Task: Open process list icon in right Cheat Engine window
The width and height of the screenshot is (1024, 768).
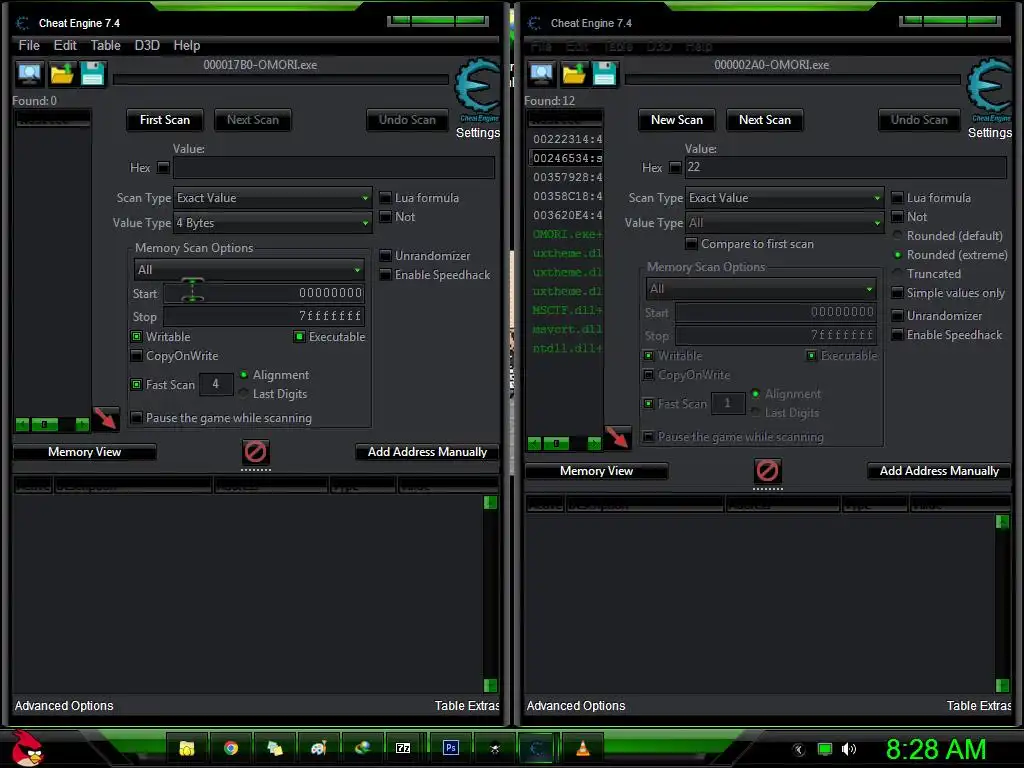Action: (x=541, y=74)
